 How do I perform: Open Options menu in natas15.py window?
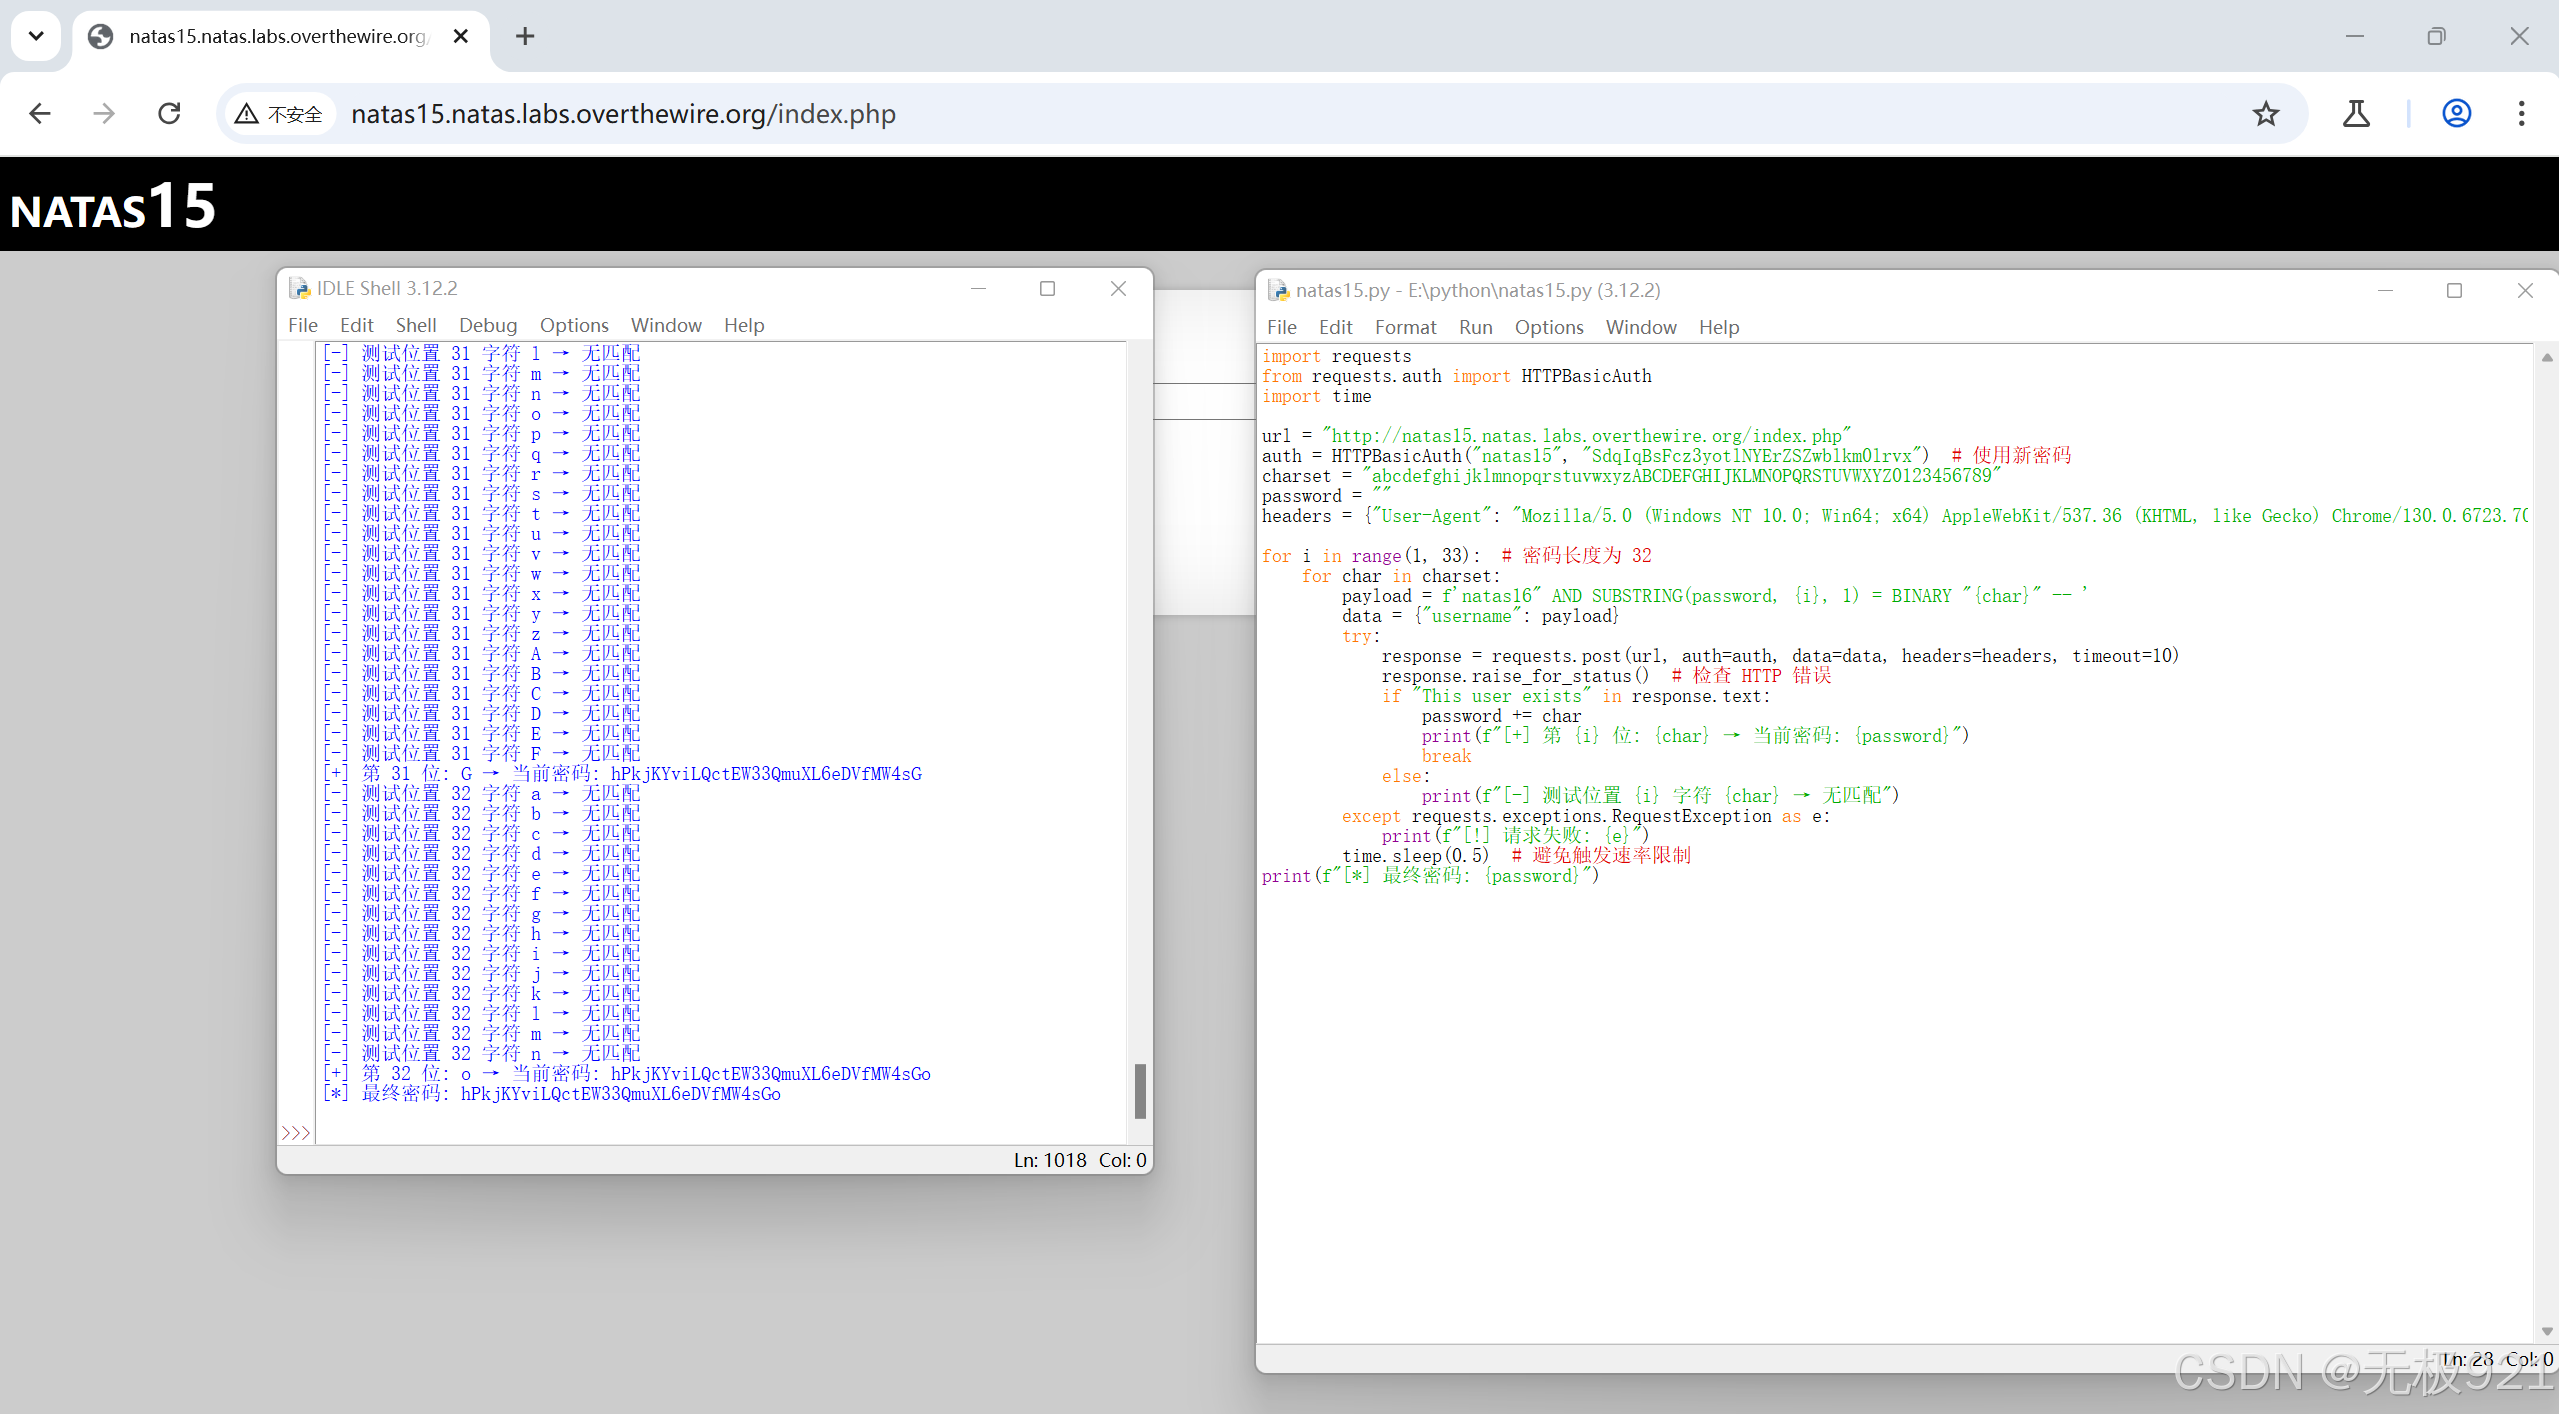(x=1548, y=327)
